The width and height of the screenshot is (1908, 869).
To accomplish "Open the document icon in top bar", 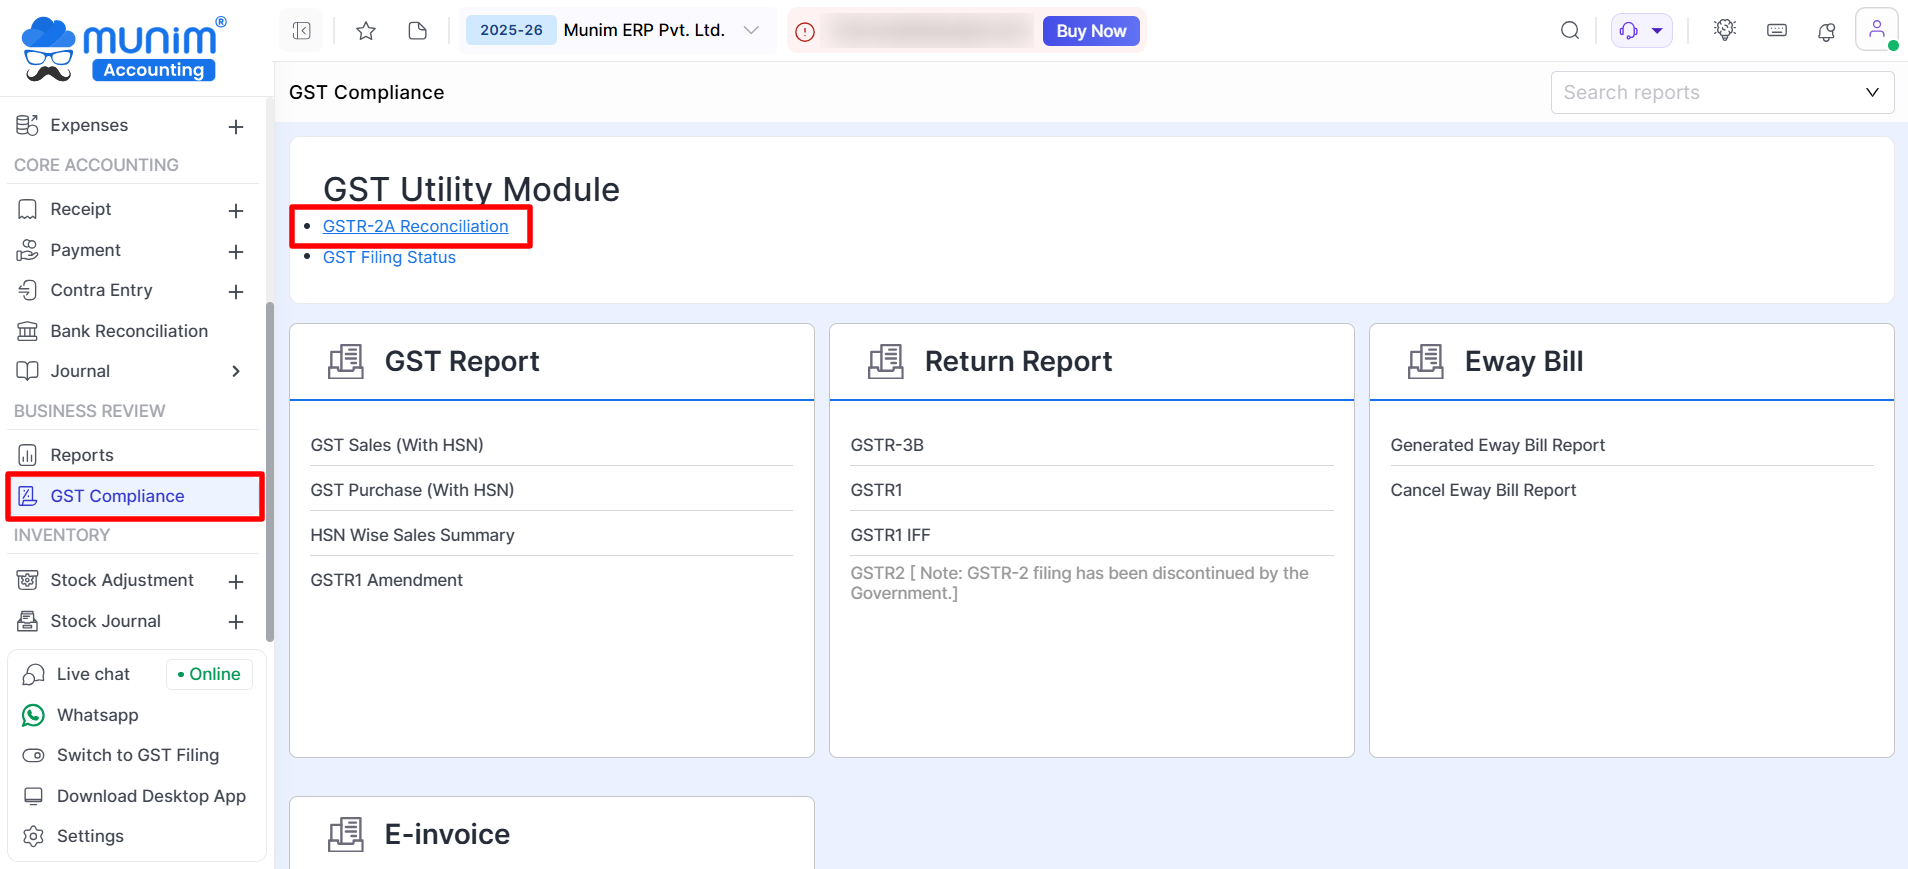I will click(418, 31).
